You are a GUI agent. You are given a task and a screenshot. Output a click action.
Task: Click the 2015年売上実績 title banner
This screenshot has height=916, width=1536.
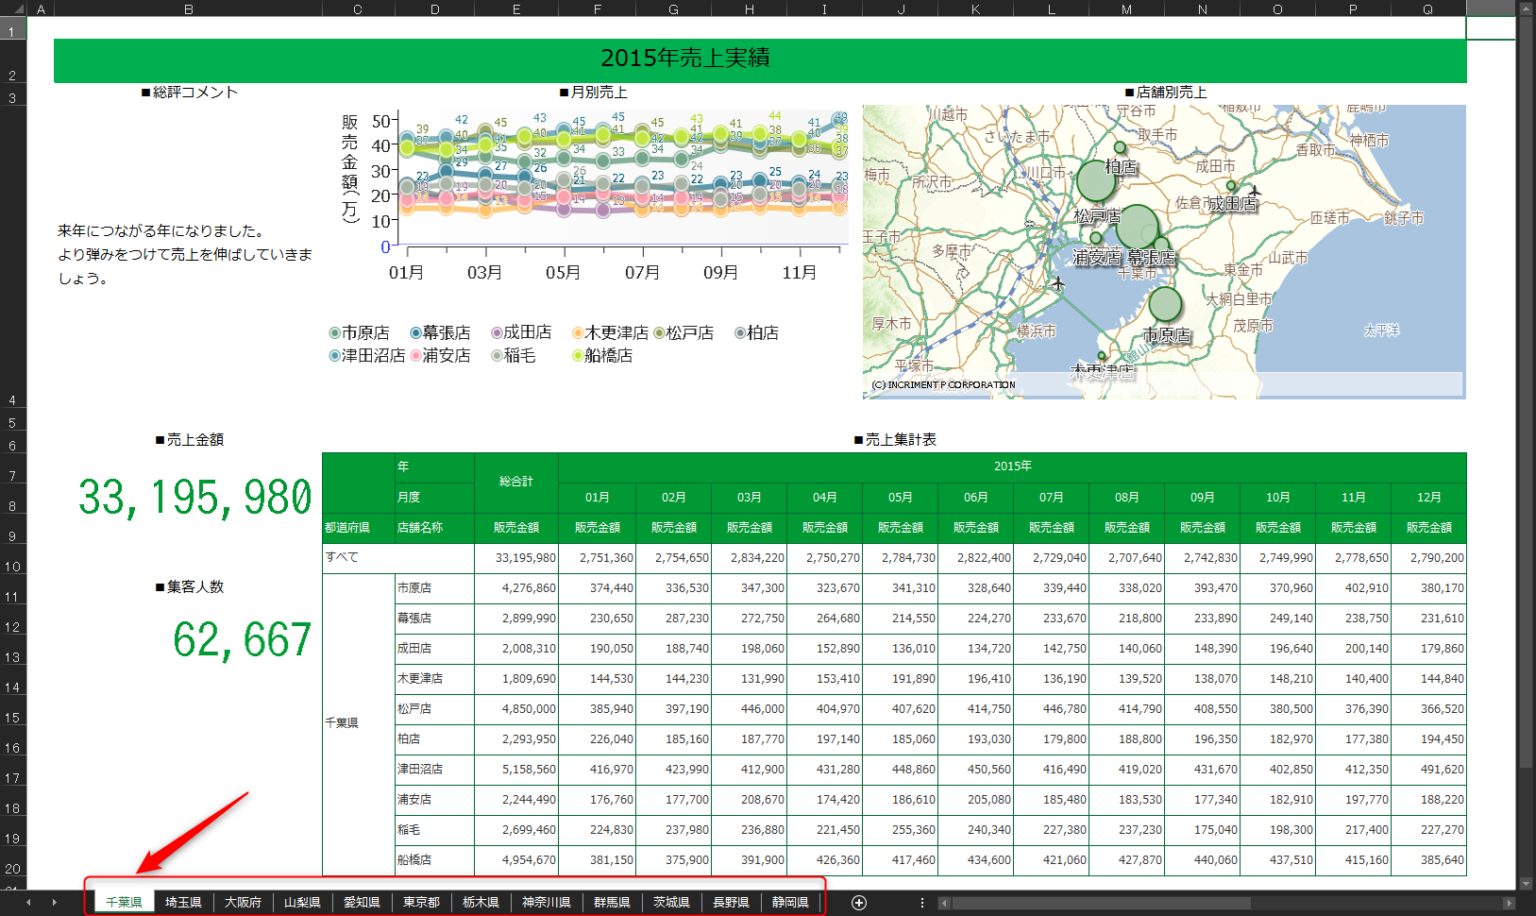pyautogui.click(x=760, y=59)
